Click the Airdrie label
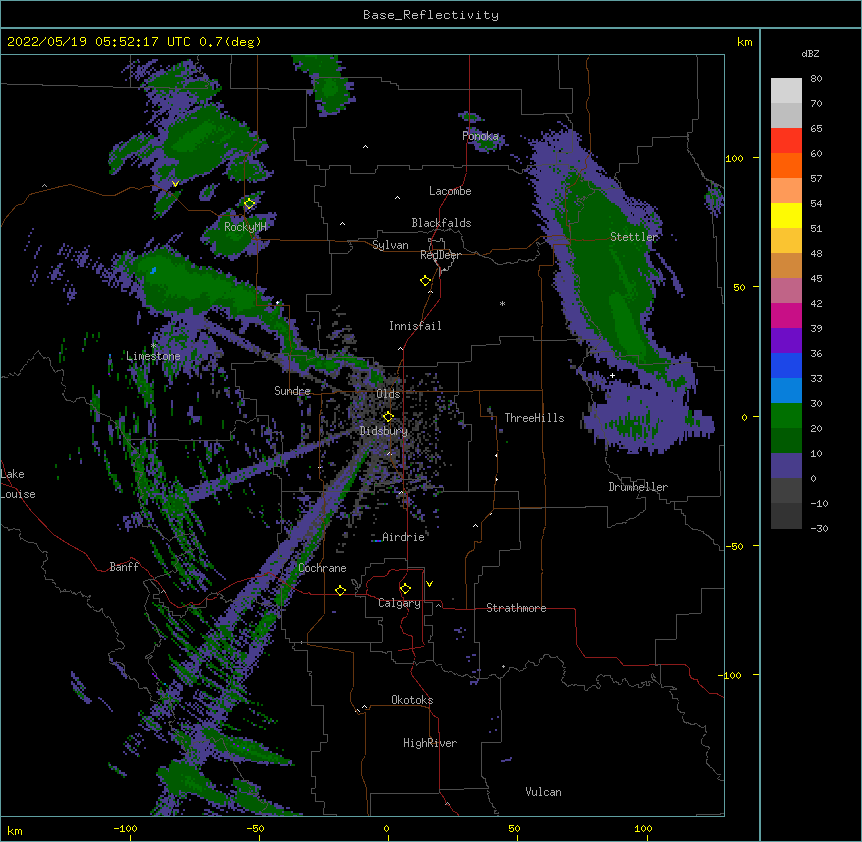 point(403,537)
